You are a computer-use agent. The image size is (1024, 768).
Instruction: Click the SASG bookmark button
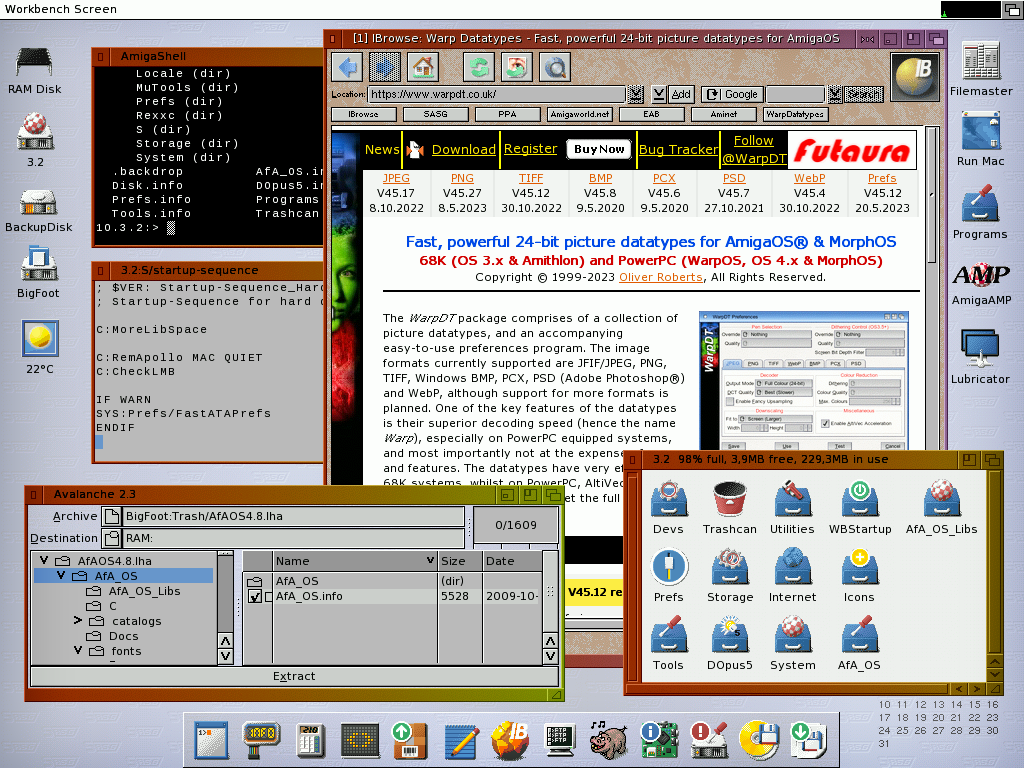(436, 114)
